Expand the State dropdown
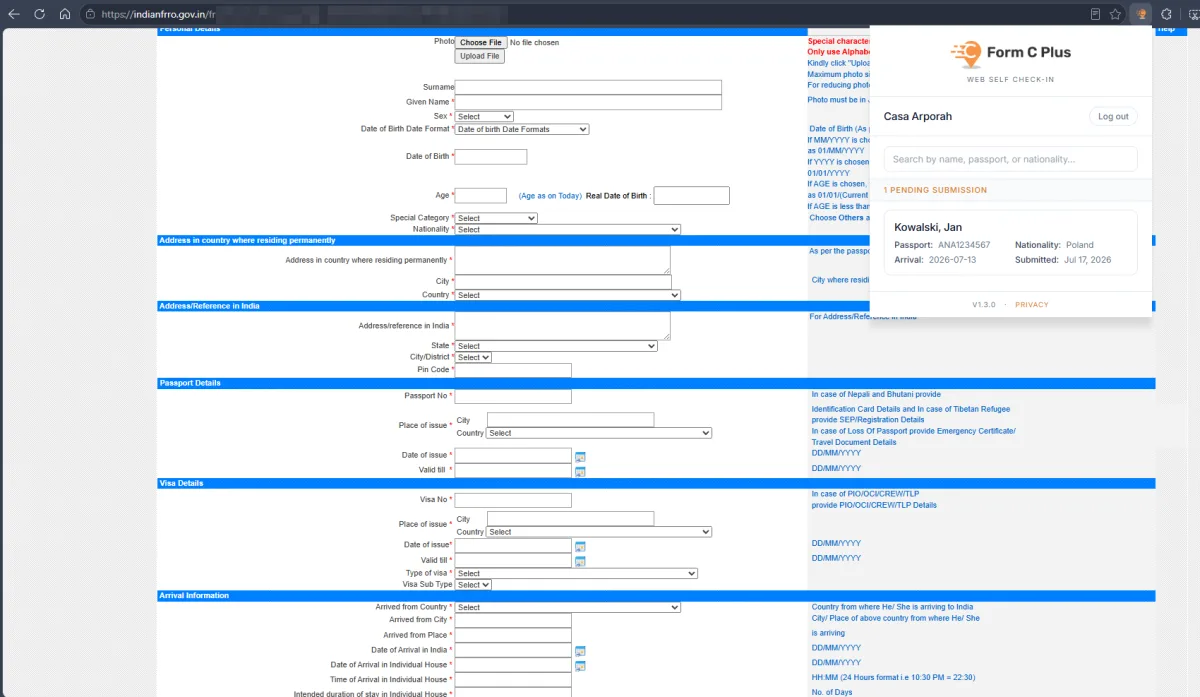 coord(556,346)
